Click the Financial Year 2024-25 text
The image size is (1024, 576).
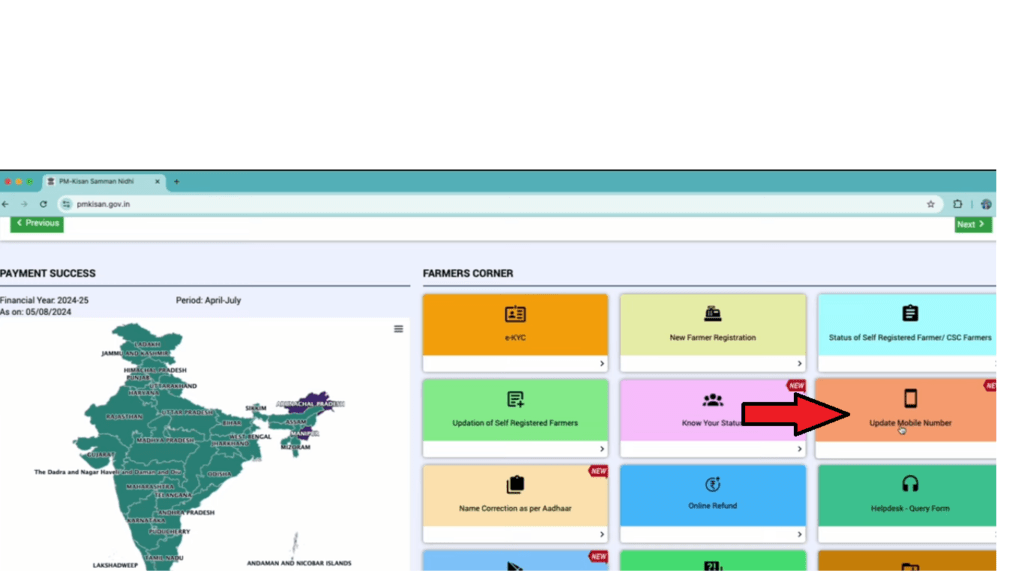pyautogui.click(x=44, y=300)
